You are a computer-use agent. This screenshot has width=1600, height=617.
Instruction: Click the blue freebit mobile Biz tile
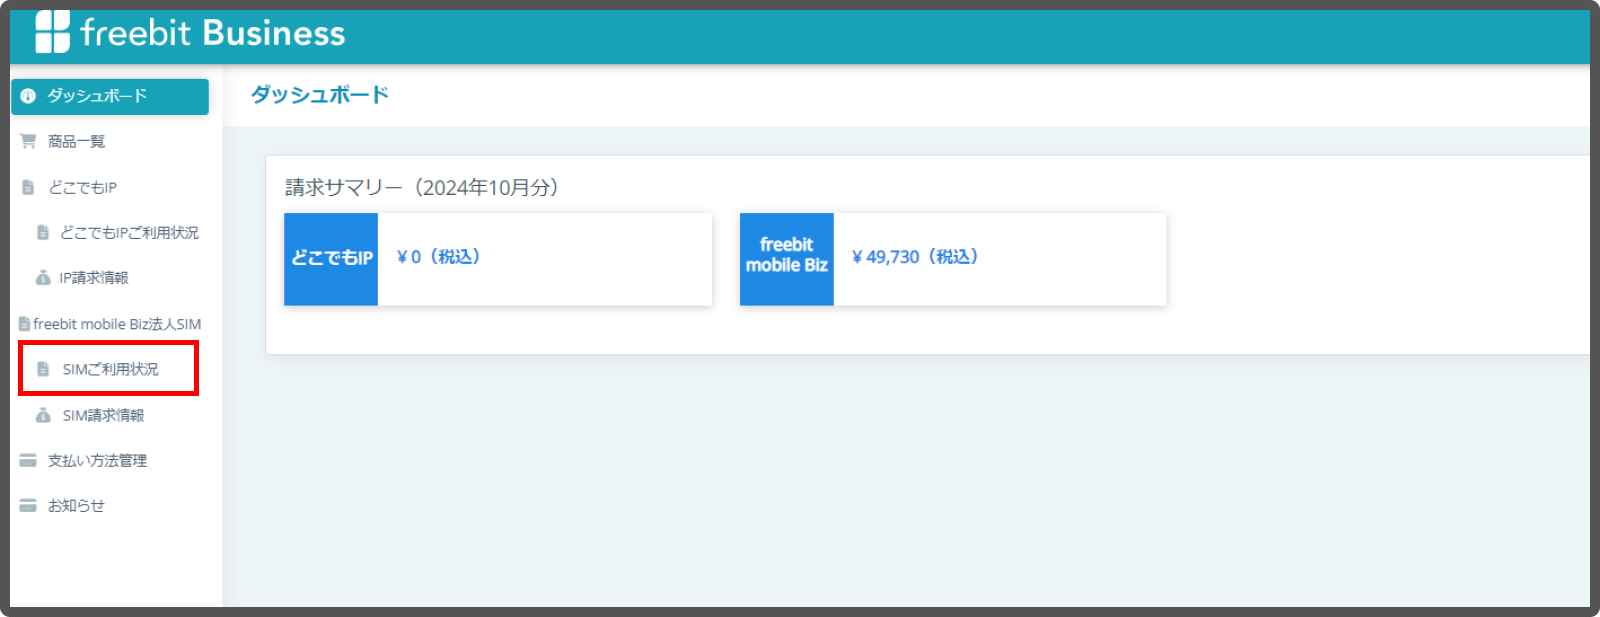(787, 259)
